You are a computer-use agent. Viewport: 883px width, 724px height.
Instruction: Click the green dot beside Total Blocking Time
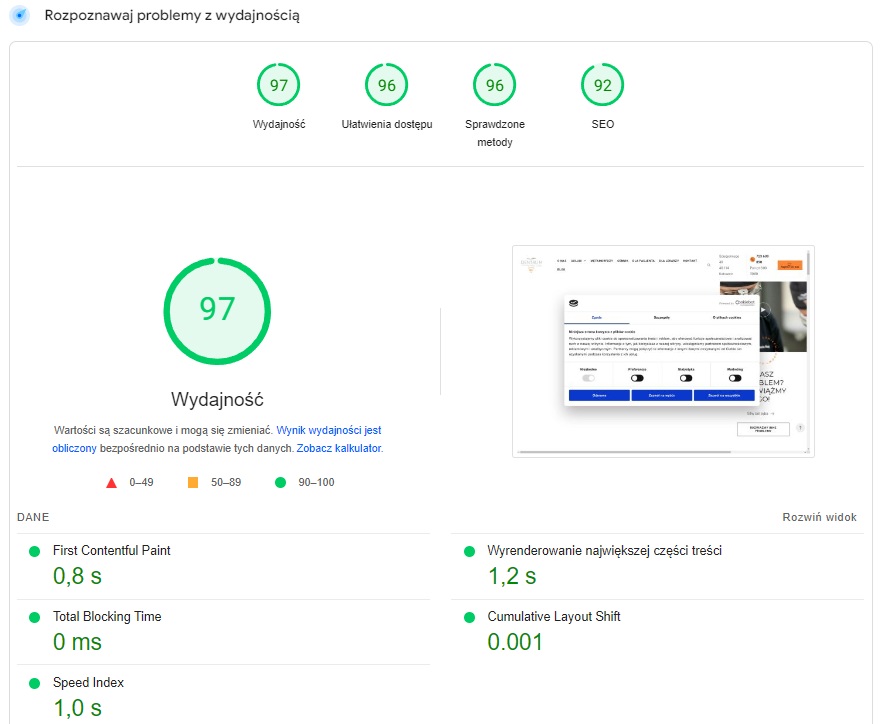(34, 618)
